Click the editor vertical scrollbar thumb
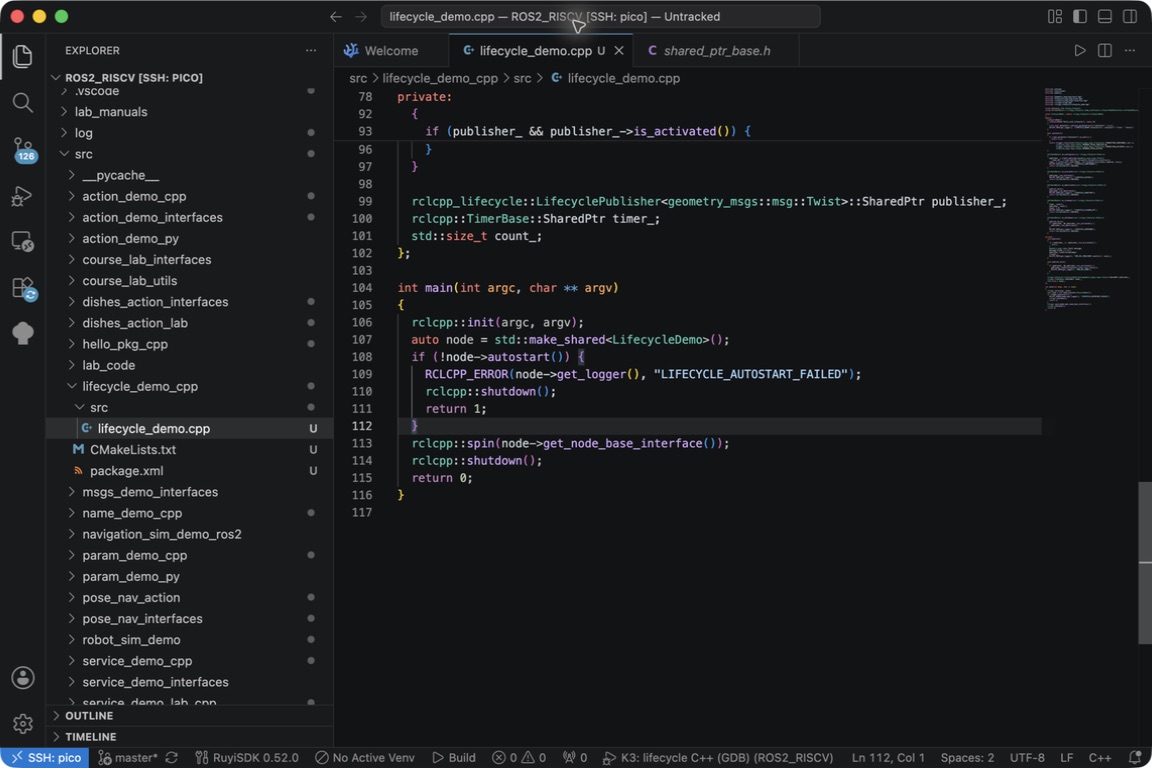The height and width of the screenshot is (768, 1152). point(1145,563)
